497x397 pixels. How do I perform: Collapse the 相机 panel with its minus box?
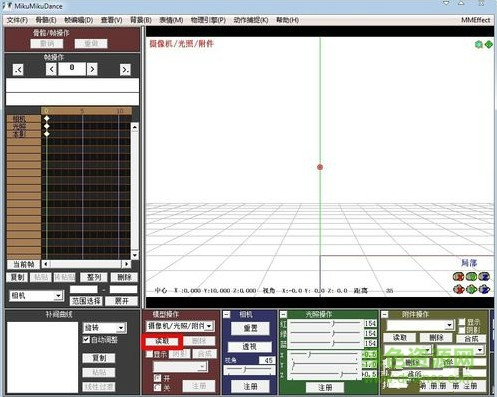(x=227, y=314)
